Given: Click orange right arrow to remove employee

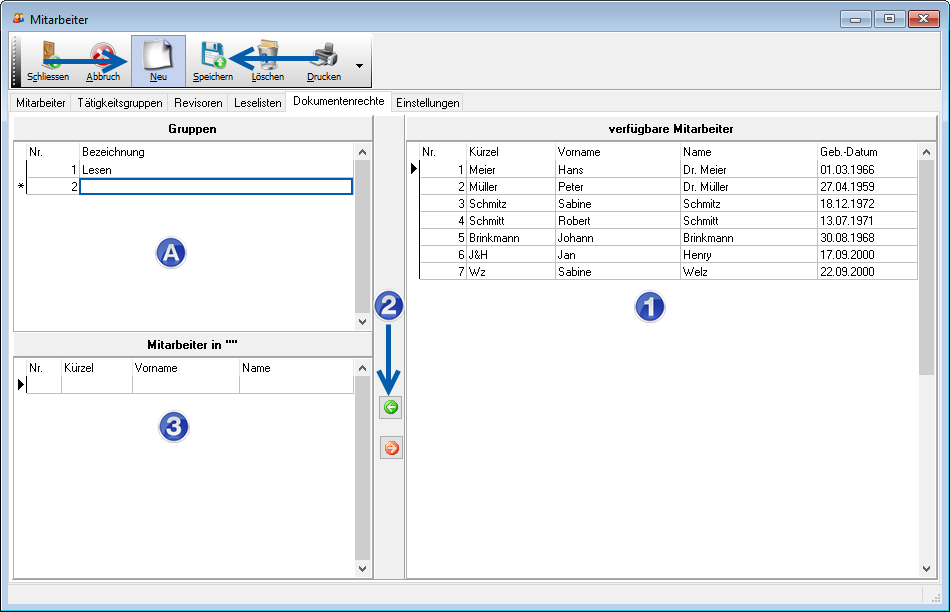Looking at the screenshot, I should 391,448.
